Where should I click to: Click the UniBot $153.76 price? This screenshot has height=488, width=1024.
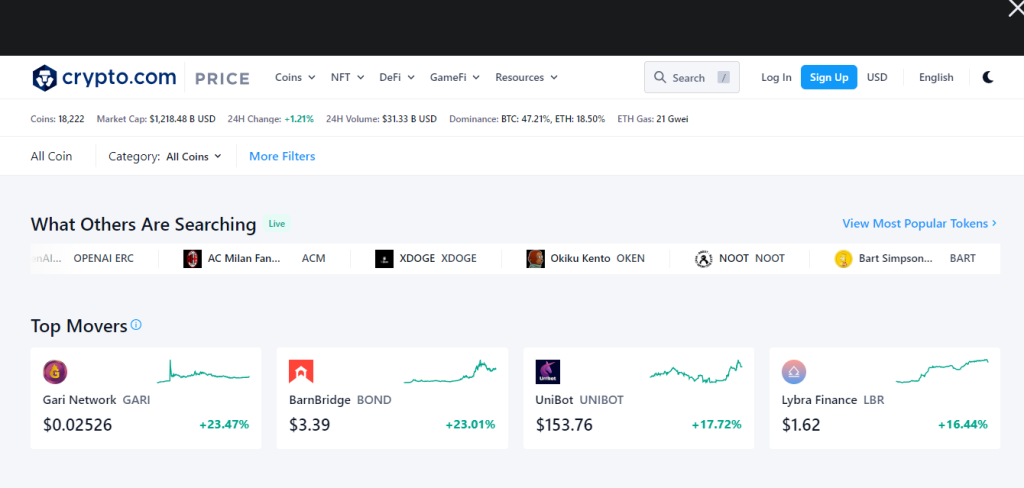pos(564,425)
